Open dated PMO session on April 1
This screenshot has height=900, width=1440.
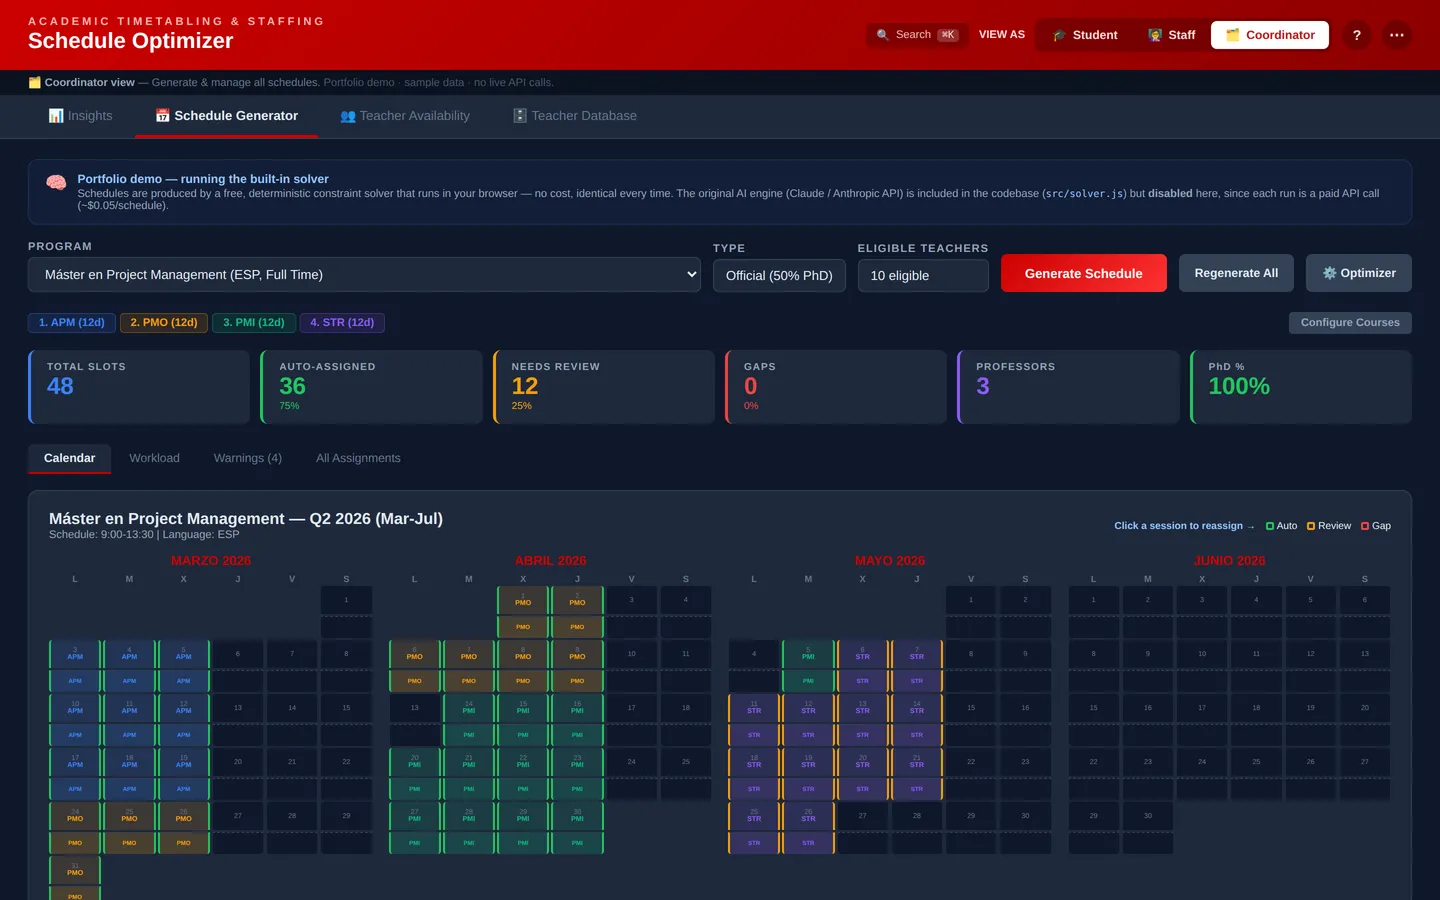tap(523, 600)
